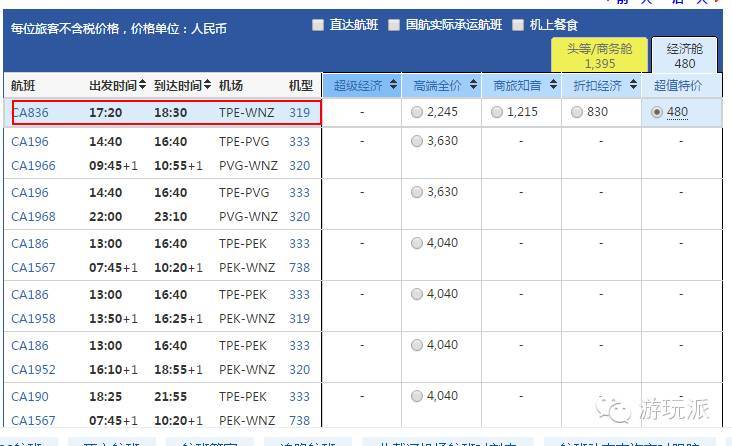
Task: Click departure time 22:00 of CA1968
Action: 106,217
